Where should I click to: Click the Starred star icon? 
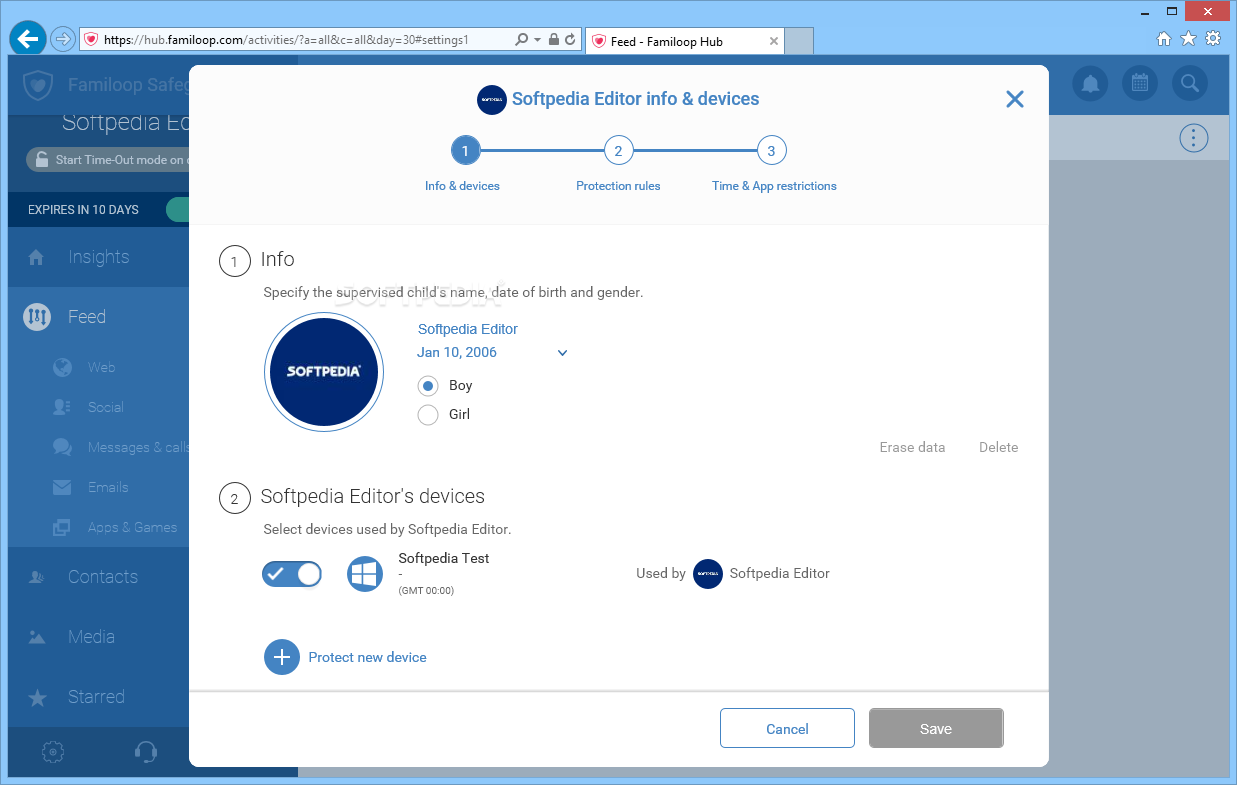[37, 698]
